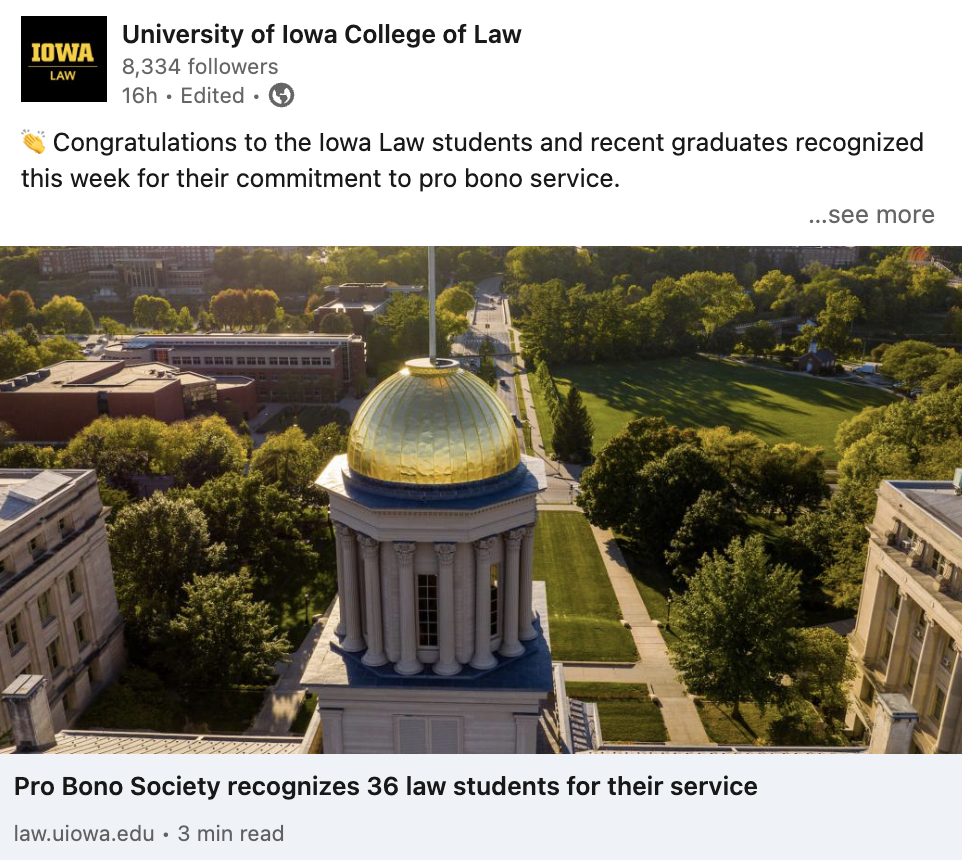
Task: Click the stone building at photo's right edge
Action: pyautogui.click(x=910, y=610)
